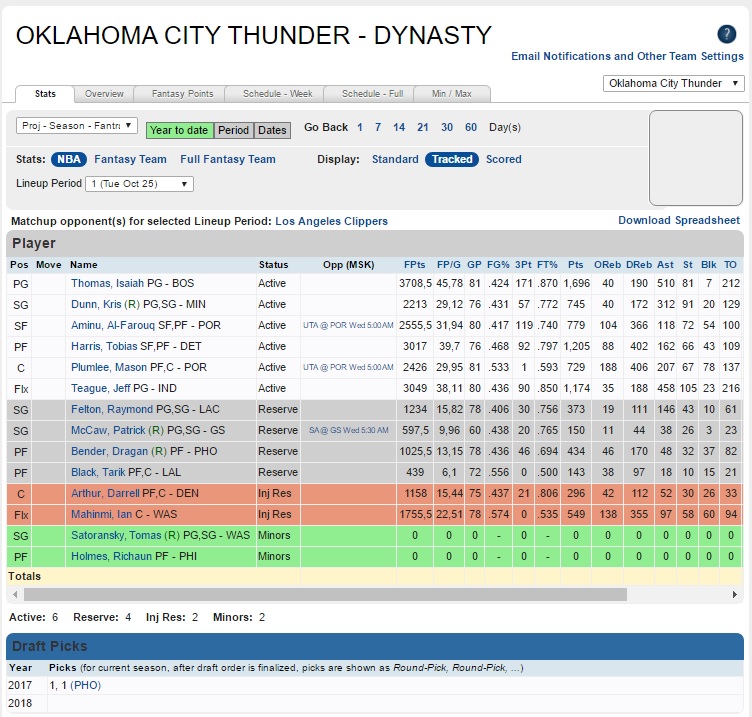Open Teague, Jeff player page
Screen dimensions: 752x717
click(x=100, y=388)
